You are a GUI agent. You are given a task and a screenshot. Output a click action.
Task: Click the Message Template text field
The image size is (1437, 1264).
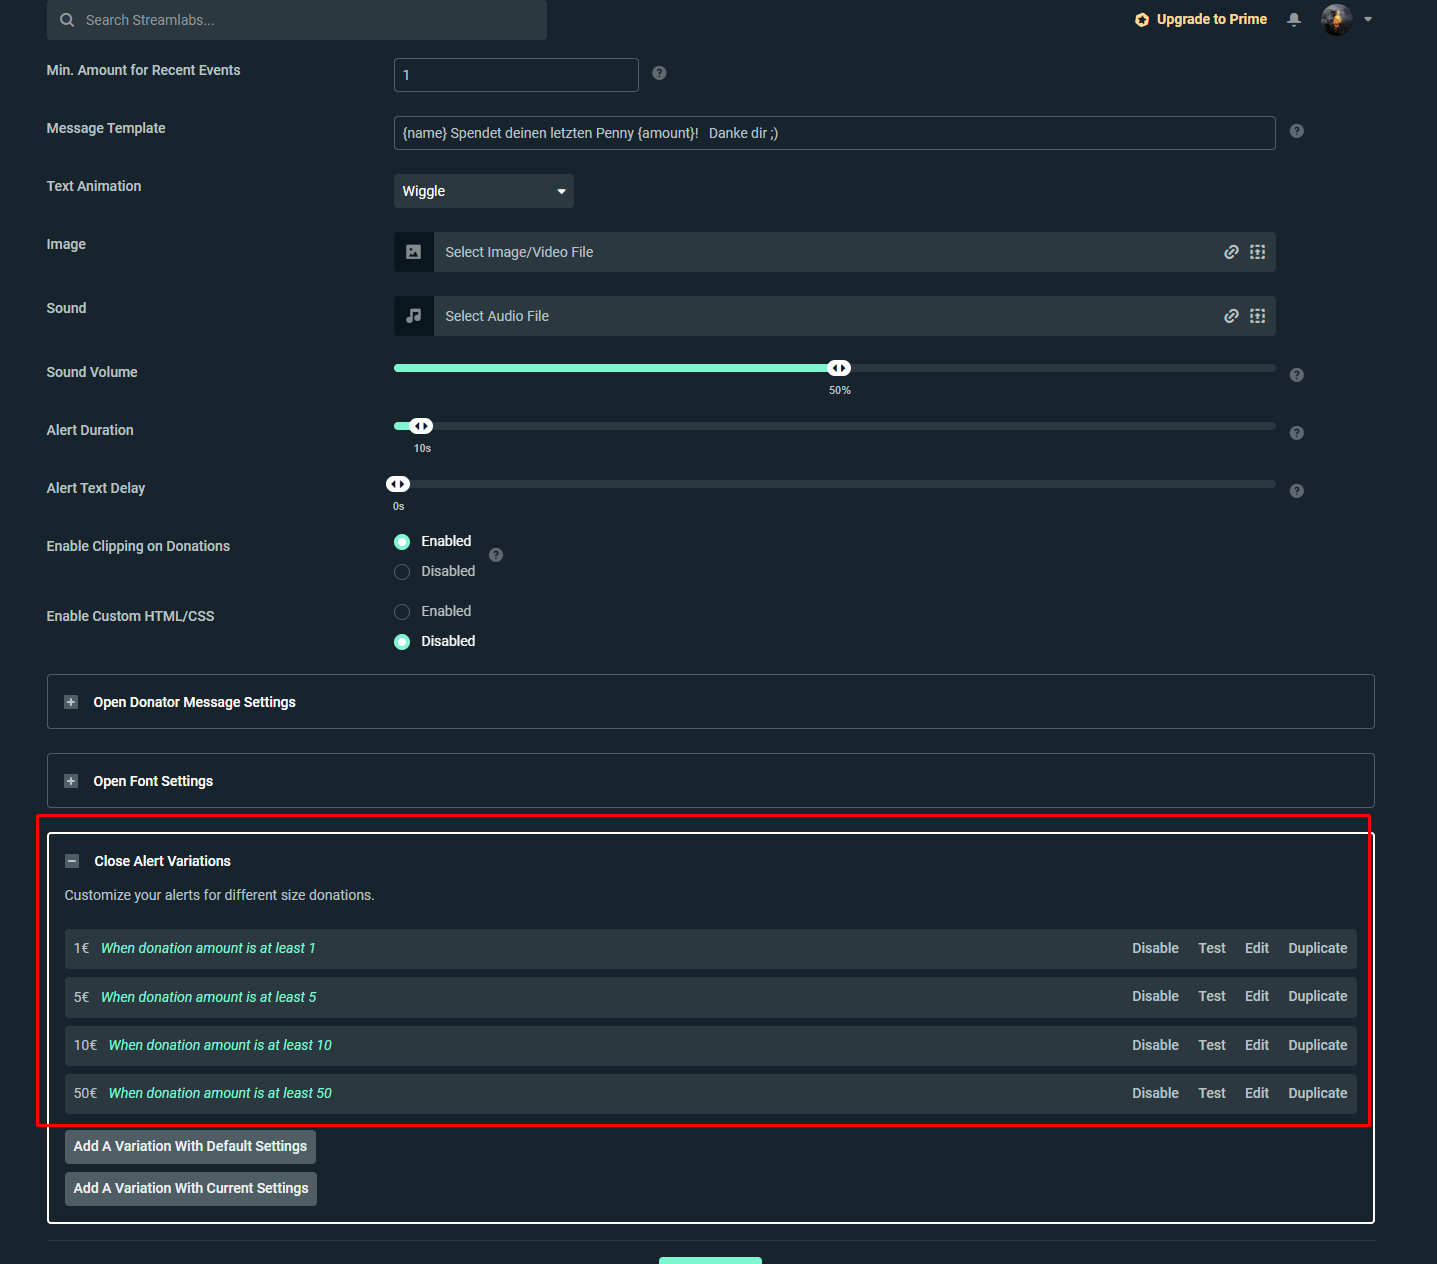tap(834, 133)
